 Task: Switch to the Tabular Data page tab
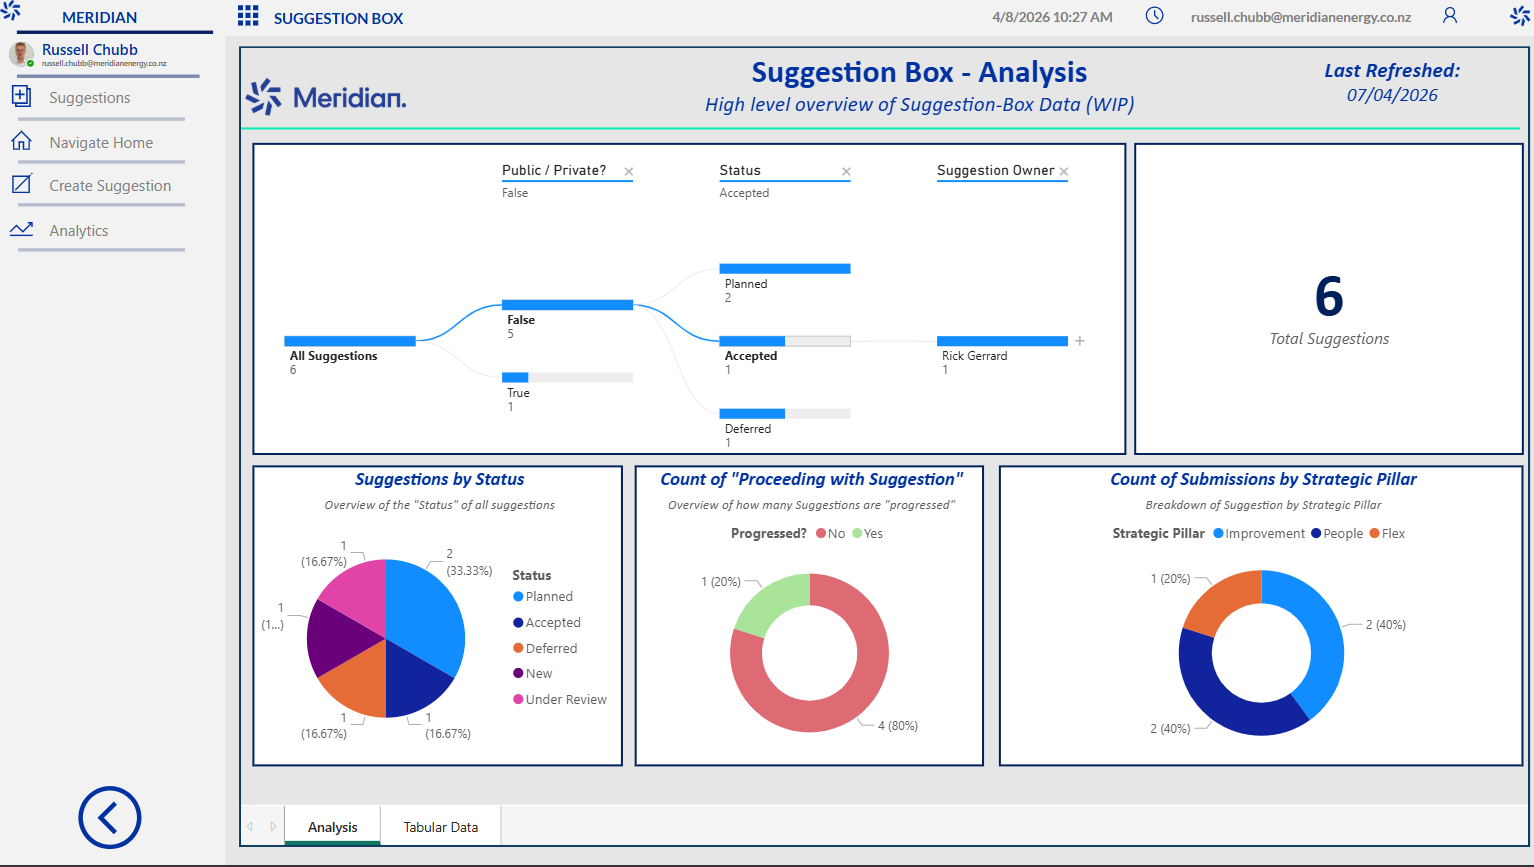(441, 827)
